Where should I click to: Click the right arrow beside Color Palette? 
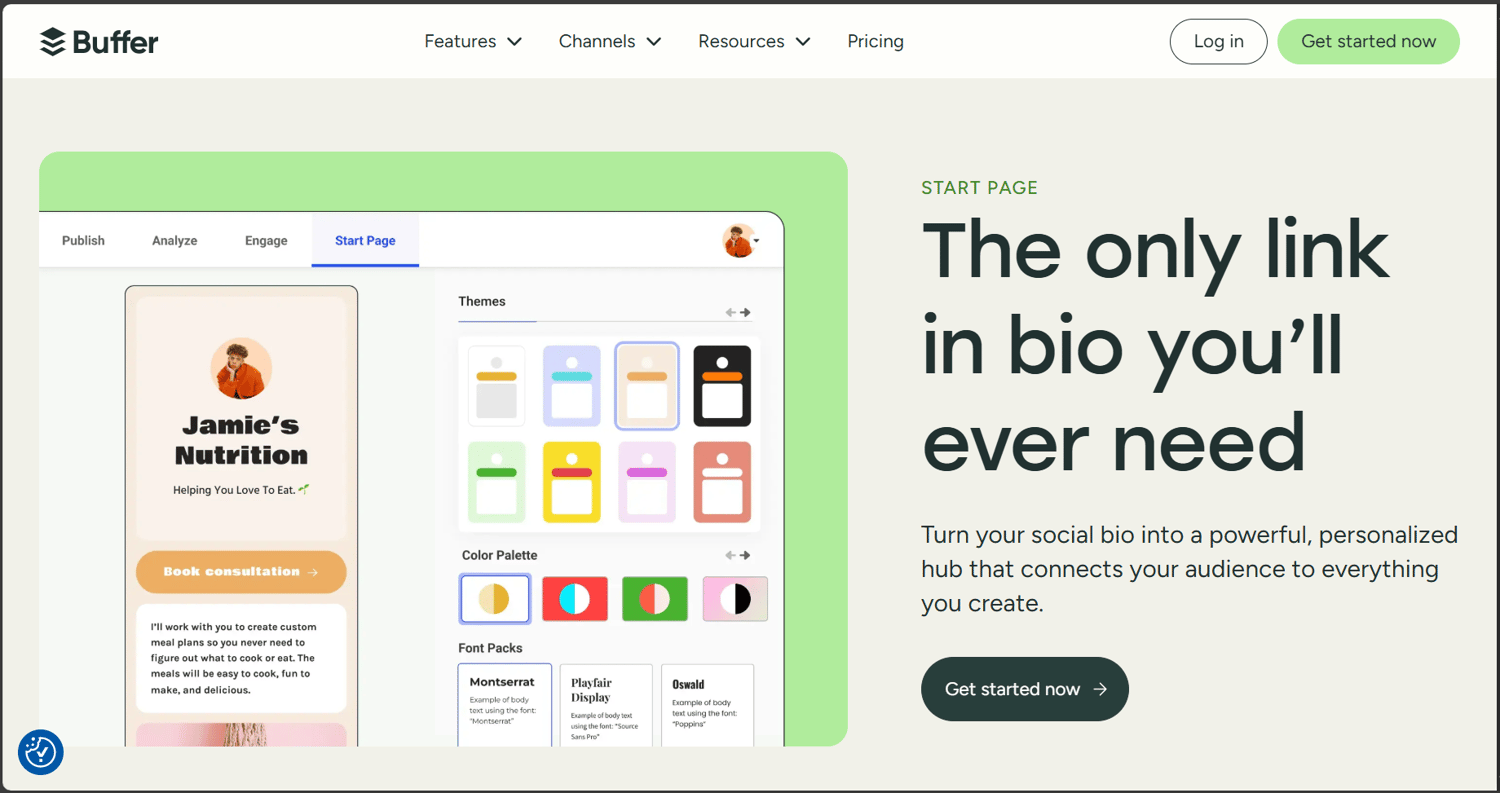click(x=746, y=554)
